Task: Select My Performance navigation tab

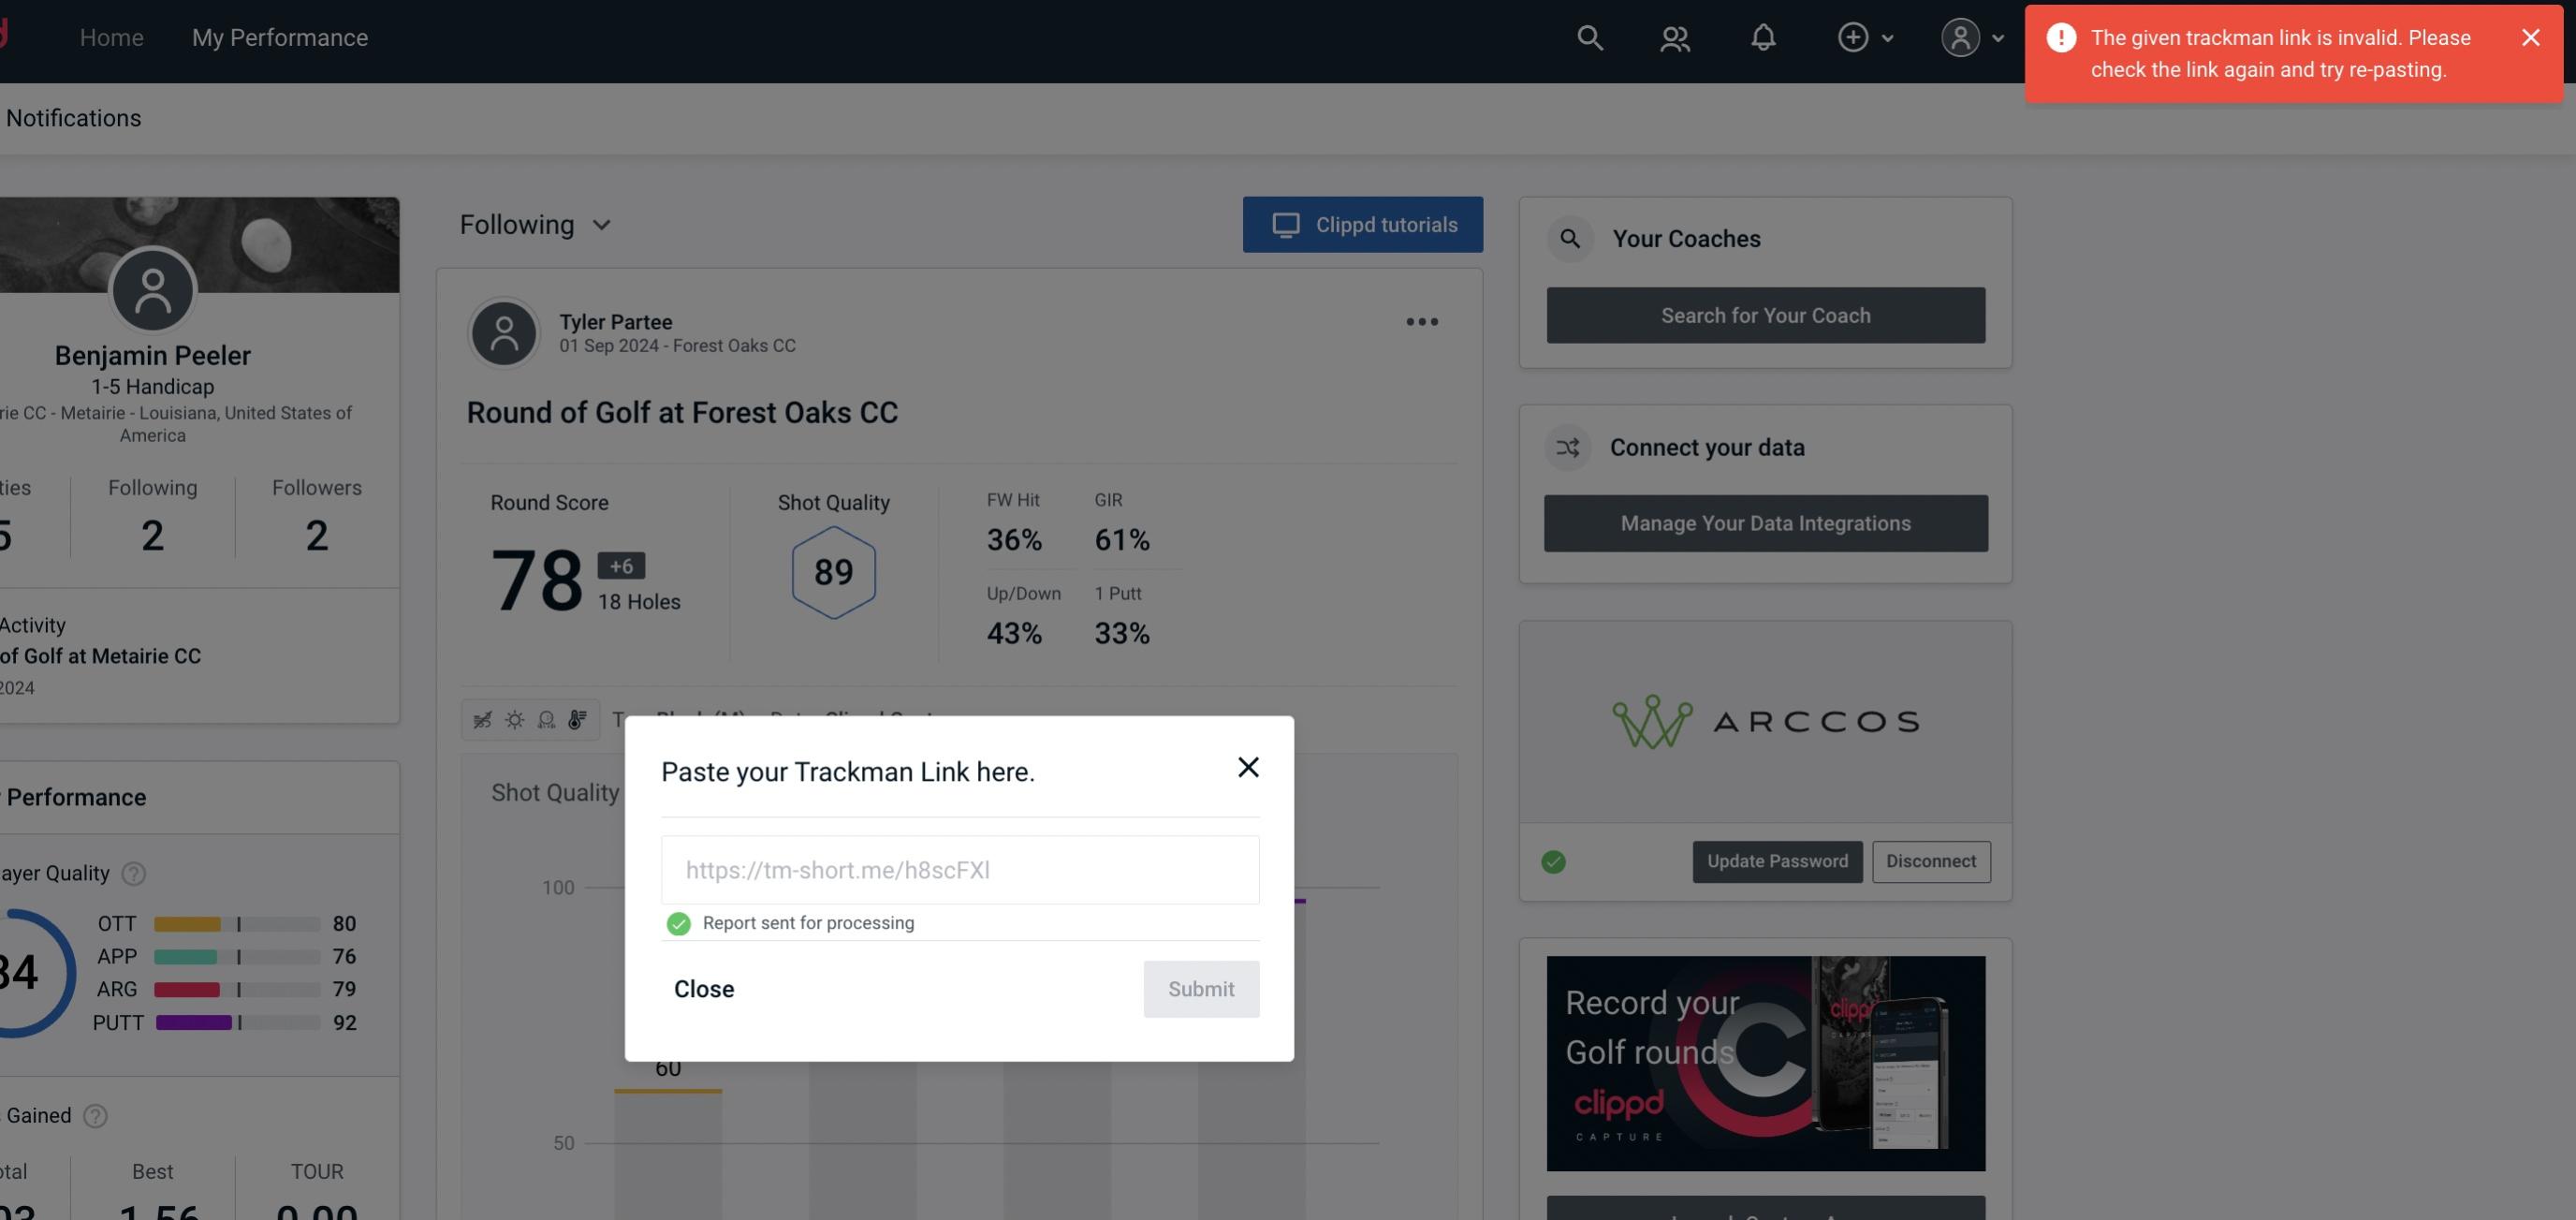Action: (x=279, y=35)
